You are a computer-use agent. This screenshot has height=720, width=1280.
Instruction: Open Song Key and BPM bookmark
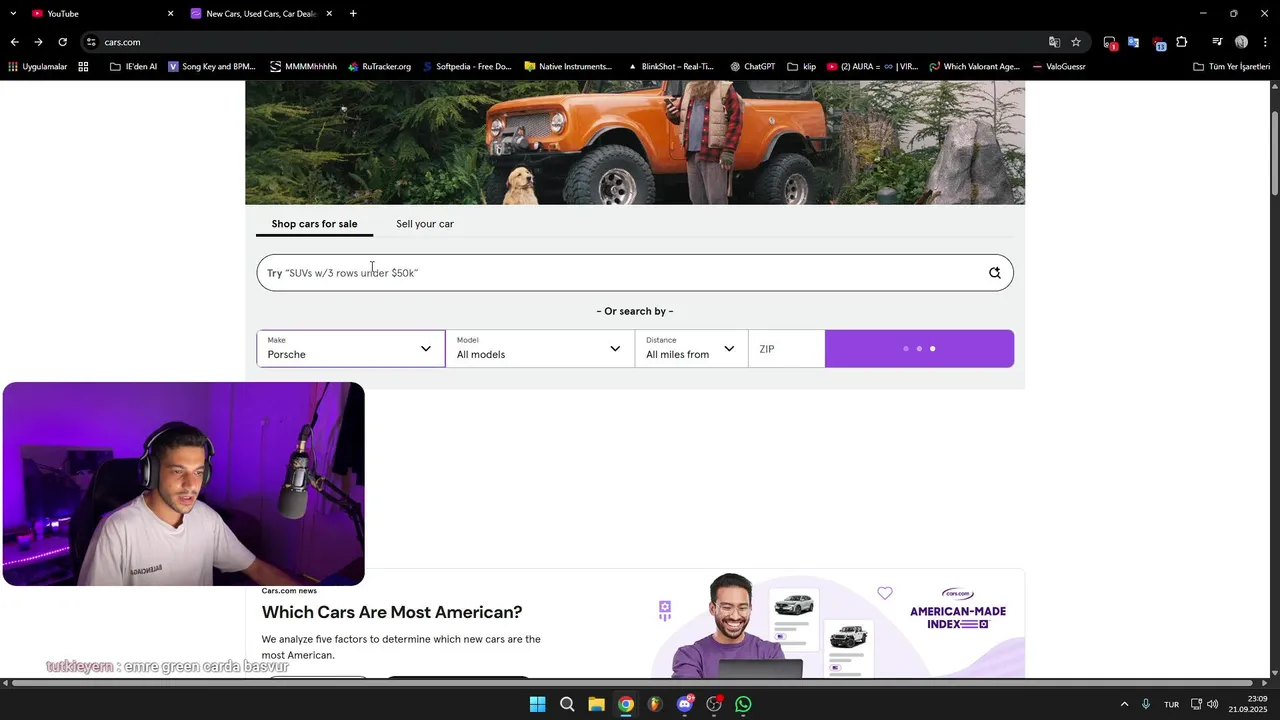(212, 67)
